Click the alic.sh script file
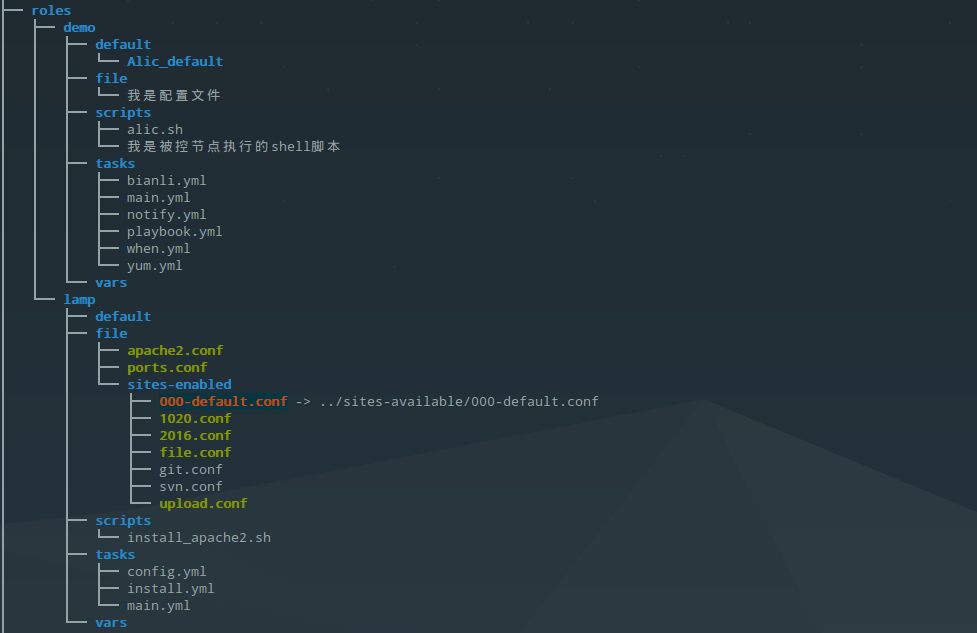 (155, 130)
